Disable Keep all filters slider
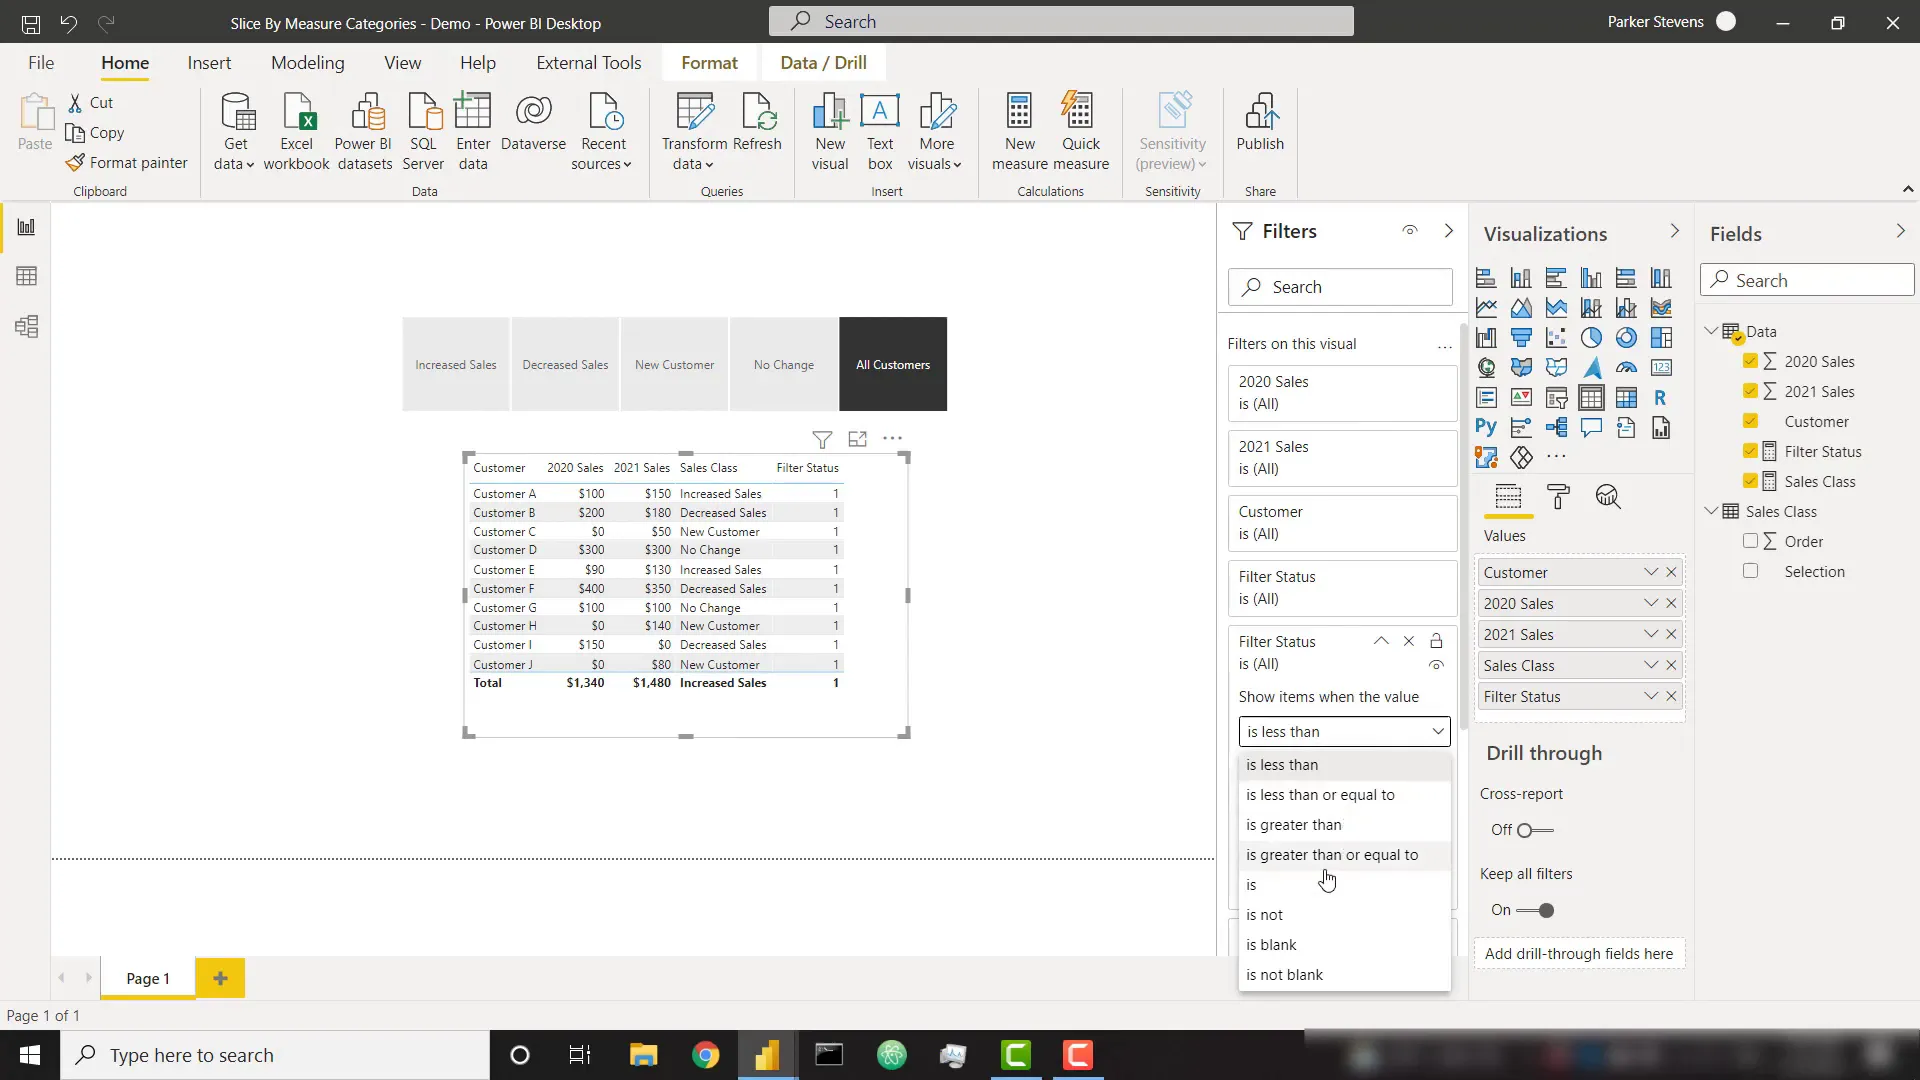The image size is (1920, 1080). coord(1544,910)
